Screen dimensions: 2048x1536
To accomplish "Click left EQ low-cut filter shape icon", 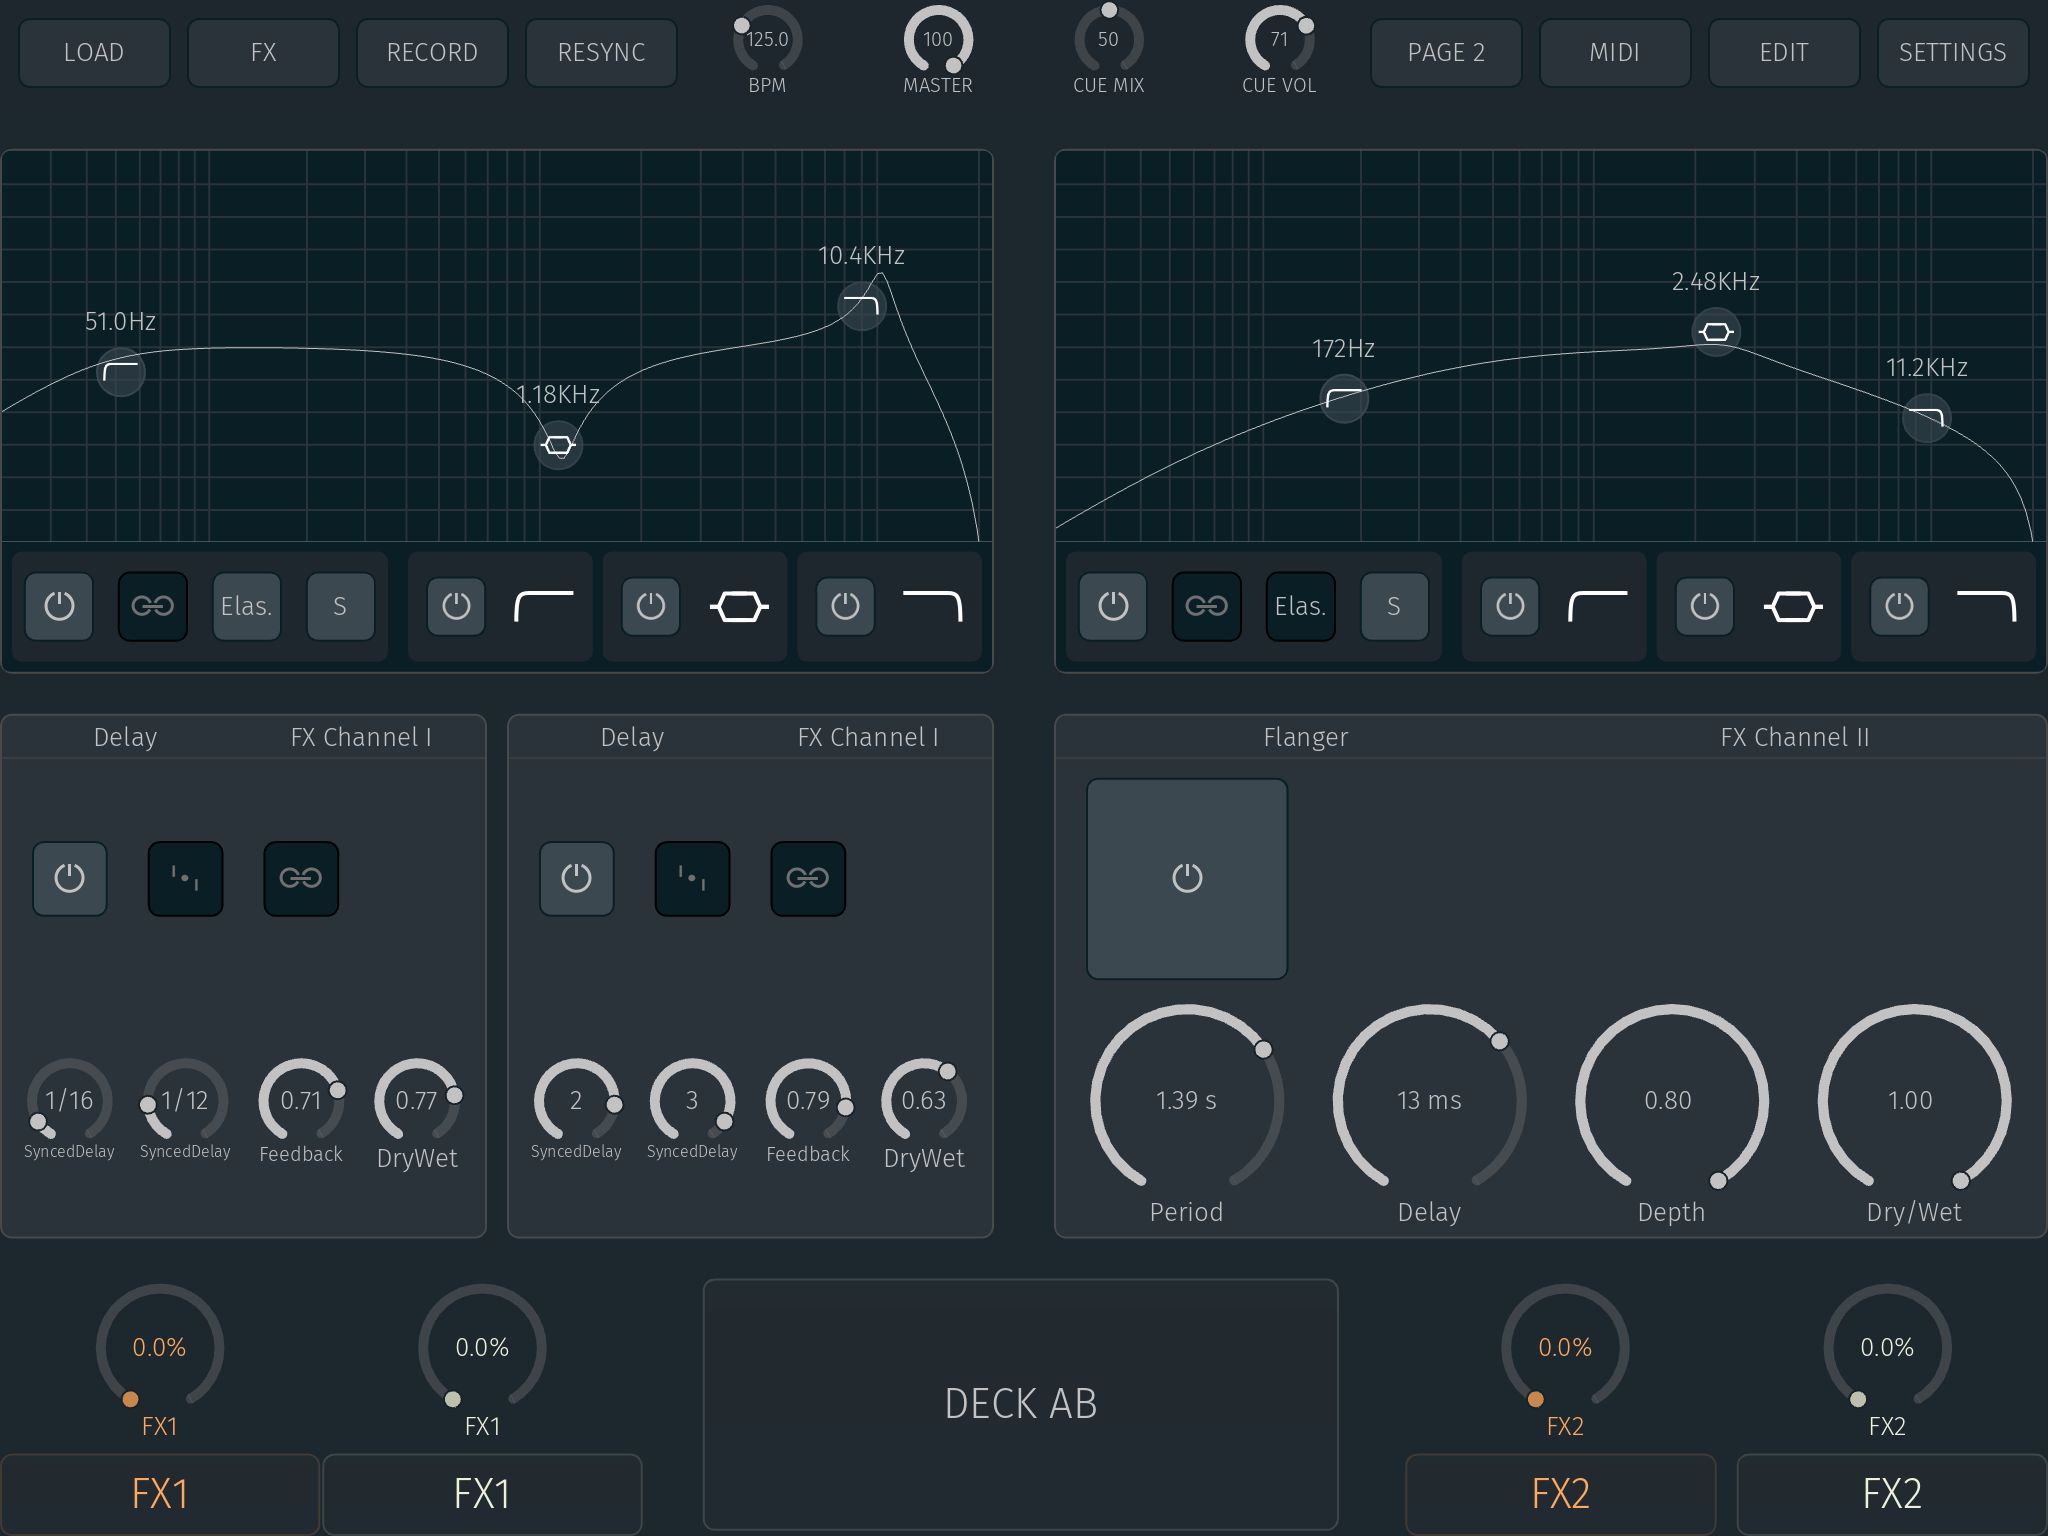I will (543, 606).
